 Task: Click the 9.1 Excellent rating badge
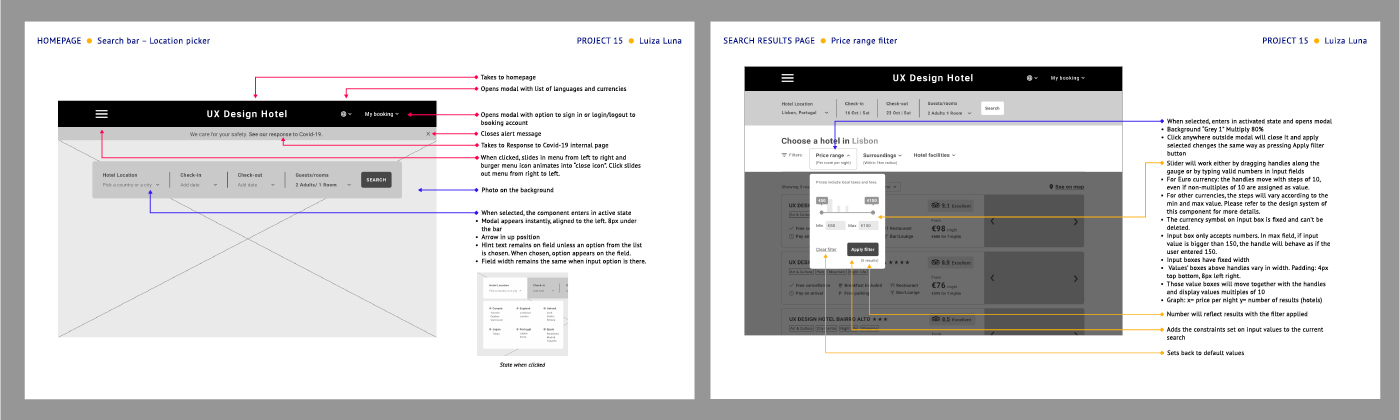pyautogui.click(x=950, y=204)
